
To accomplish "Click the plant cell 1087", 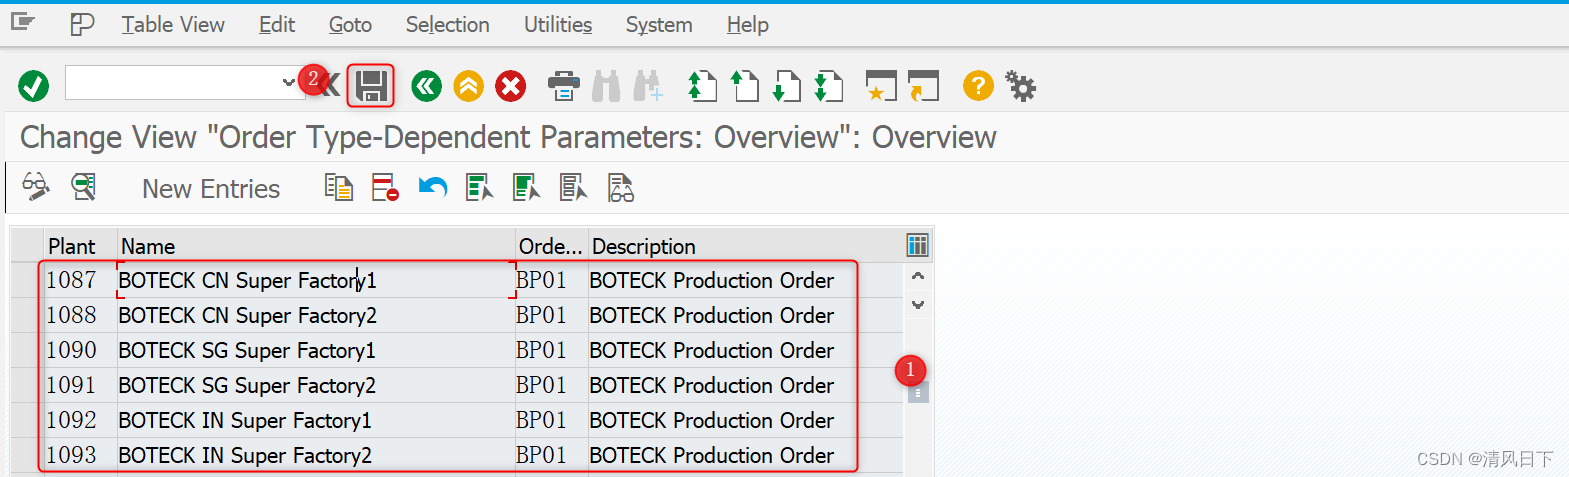I will coord(81,280).
